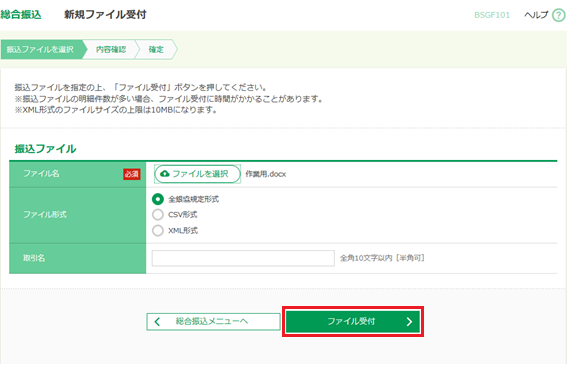This screenshot has height=365, width=568.
Task: Click the 振込ファイル section heading
Action: tap(45, 149)
